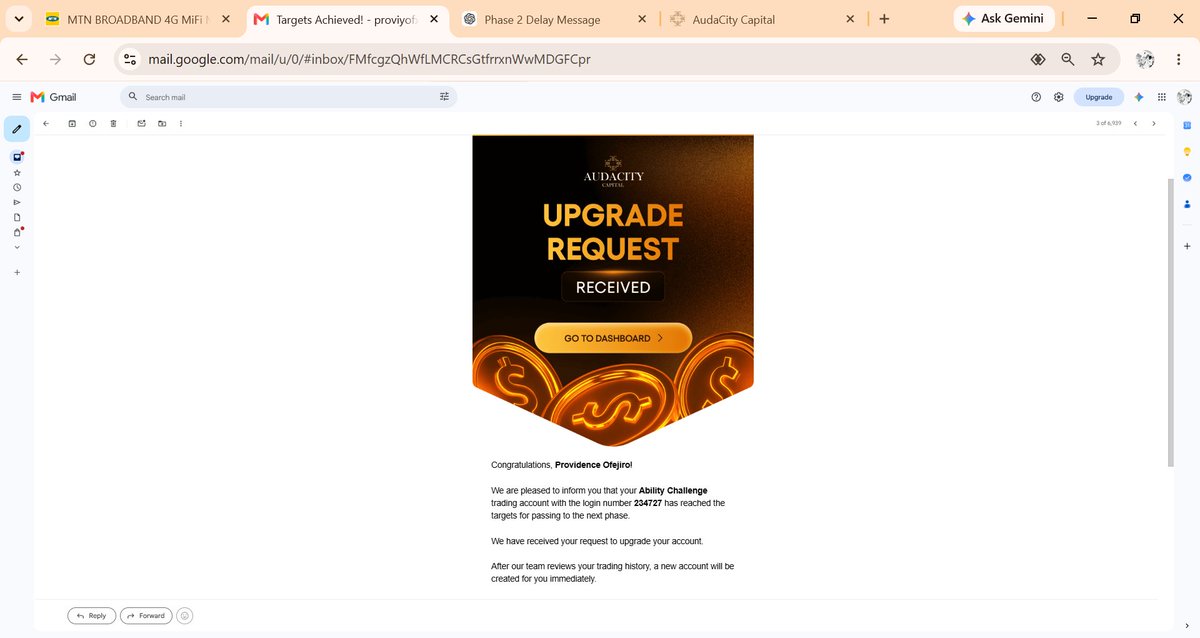Open Tasks side panel
Viewport: 1200px width, 638px height.
pos(1187,178)
